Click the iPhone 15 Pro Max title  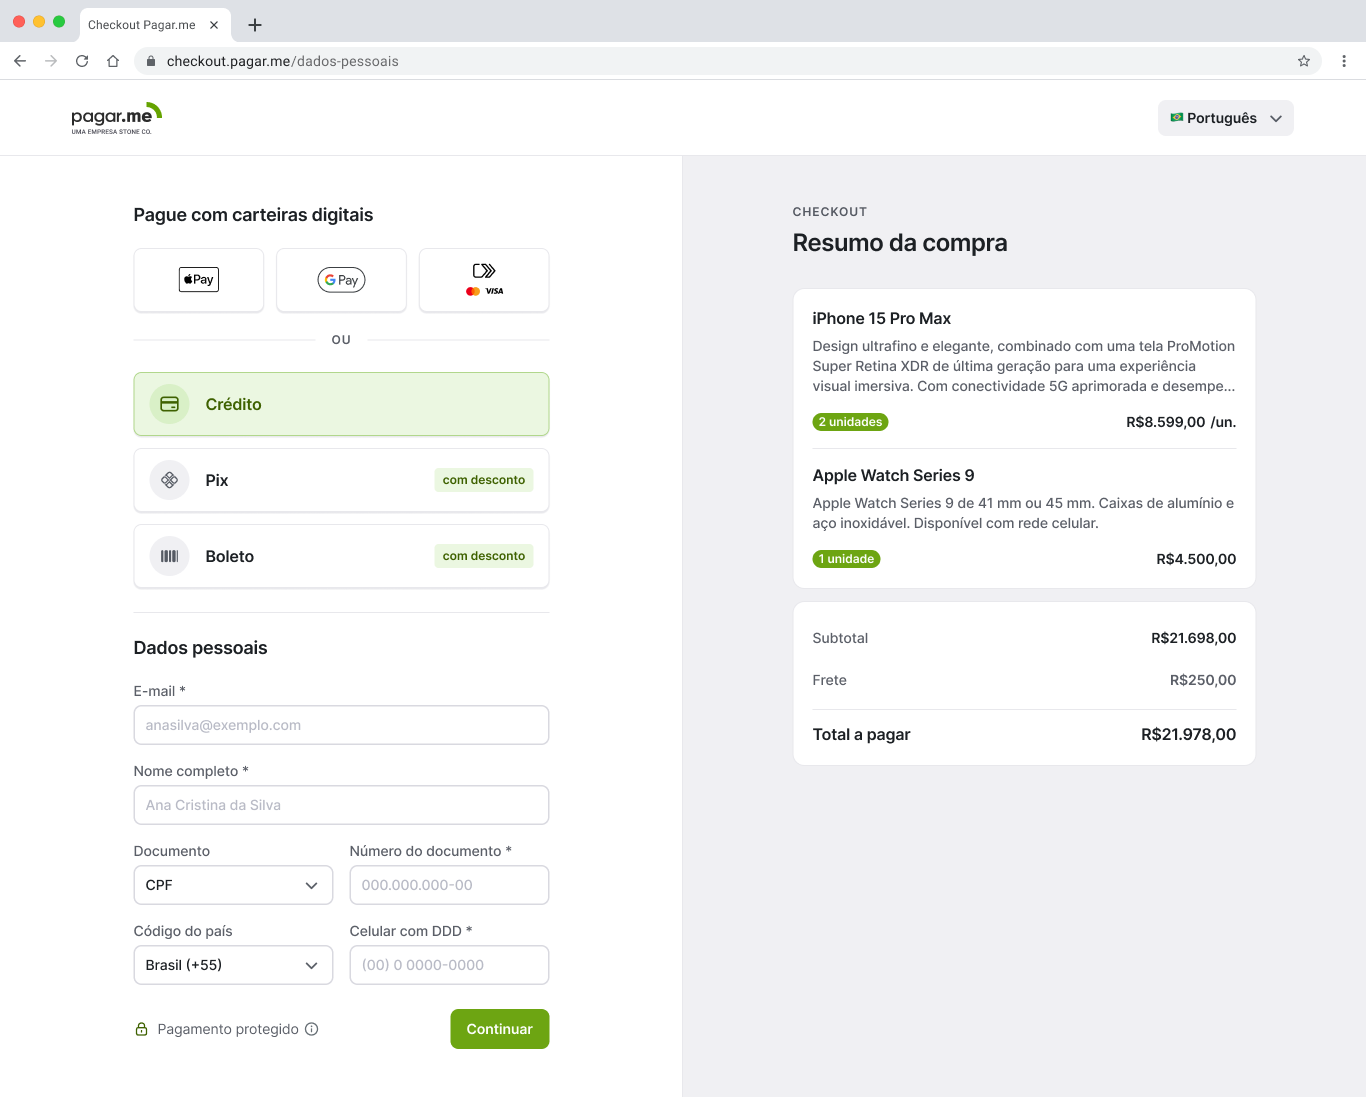(882, 318)
